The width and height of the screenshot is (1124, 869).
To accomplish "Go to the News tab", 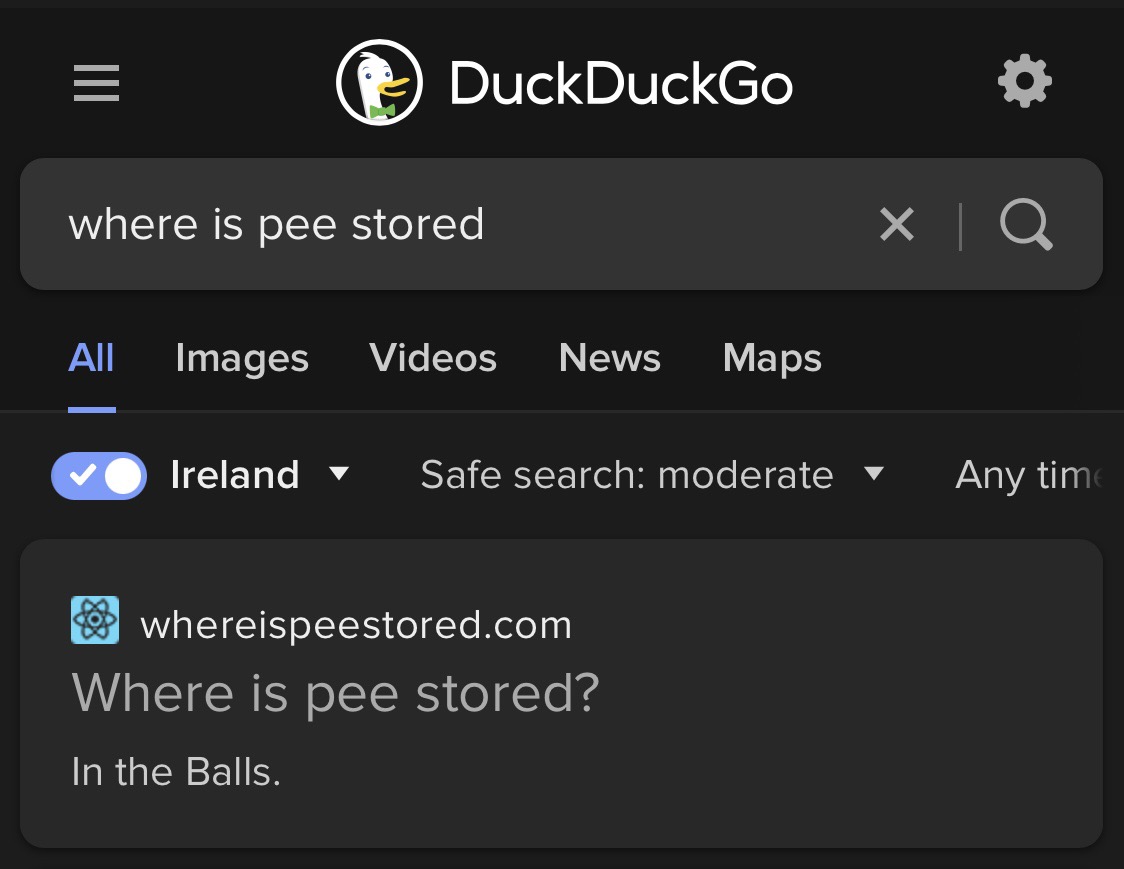I will point(610,358).
